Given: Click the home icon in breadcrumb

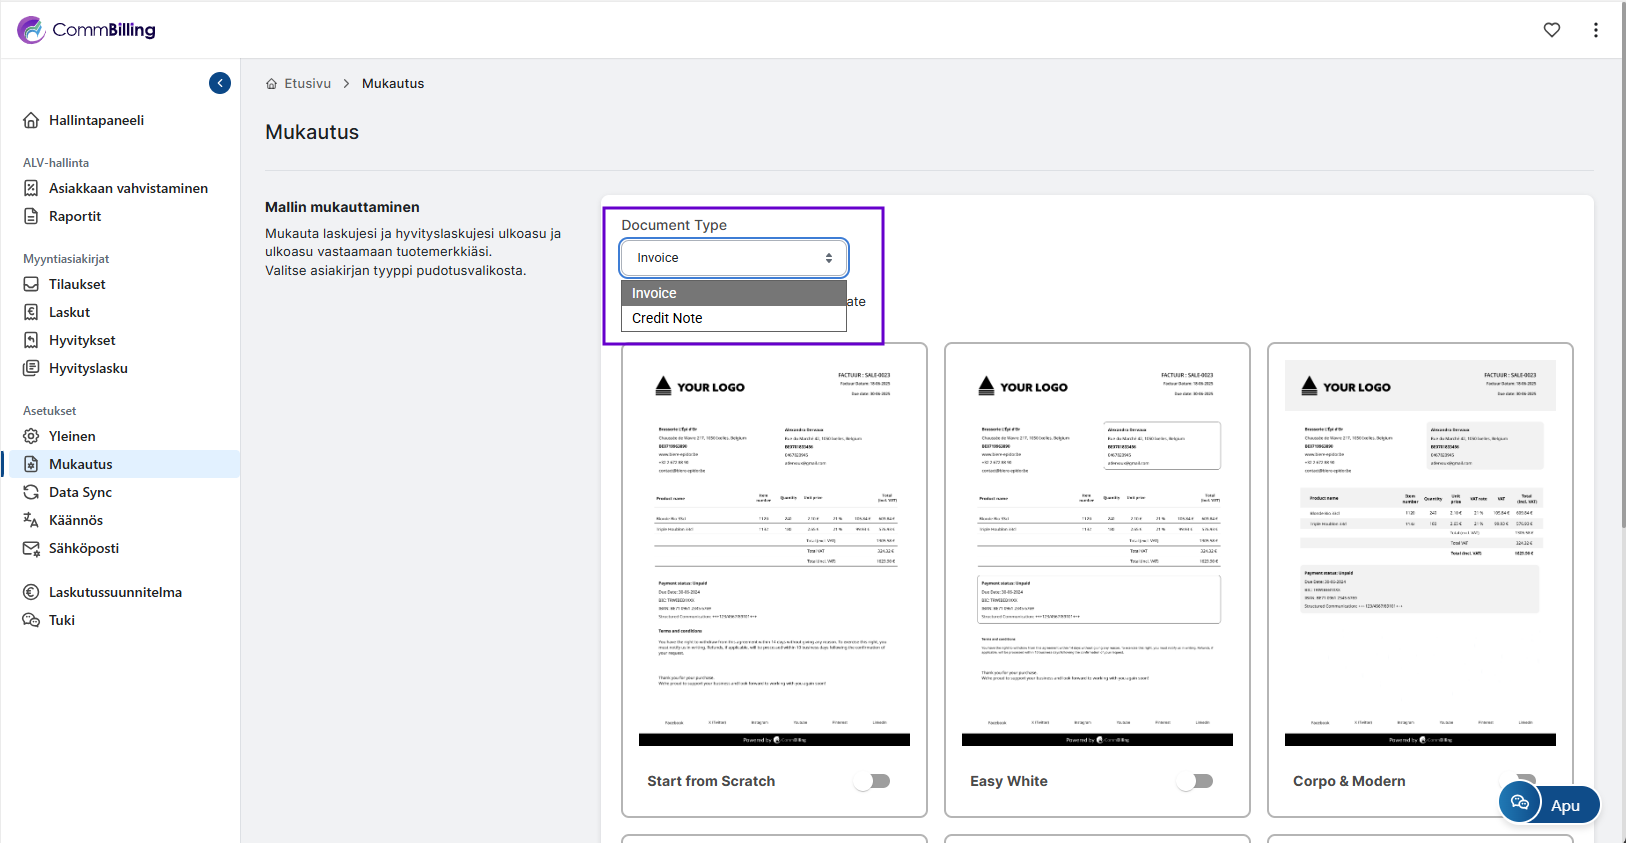Looking at the screenshot, I should pyautogui.click(x=271, y=84).
